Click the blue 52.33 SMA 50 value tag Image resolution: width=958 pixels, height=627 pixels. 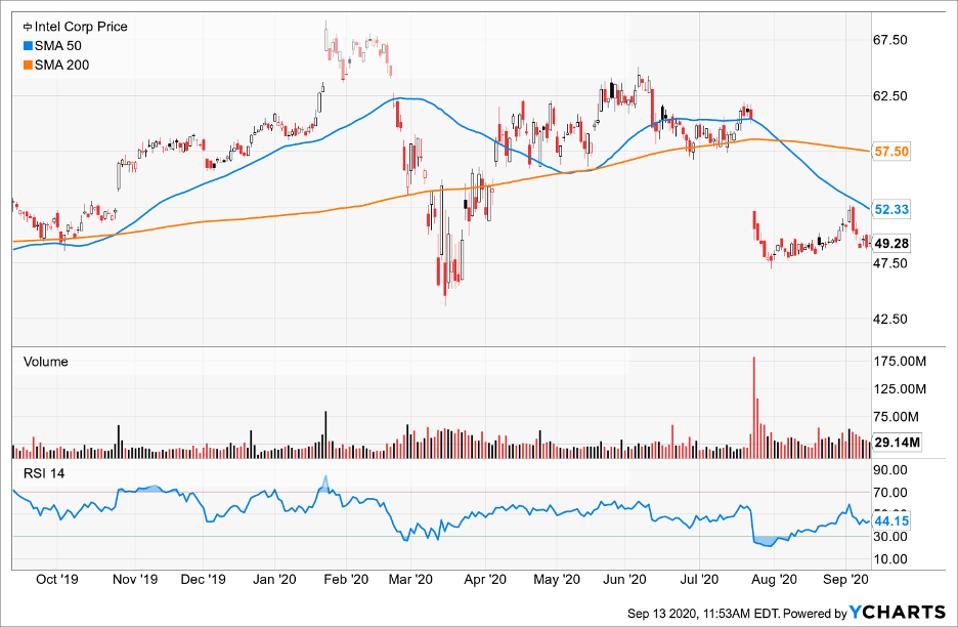point(890,209)
